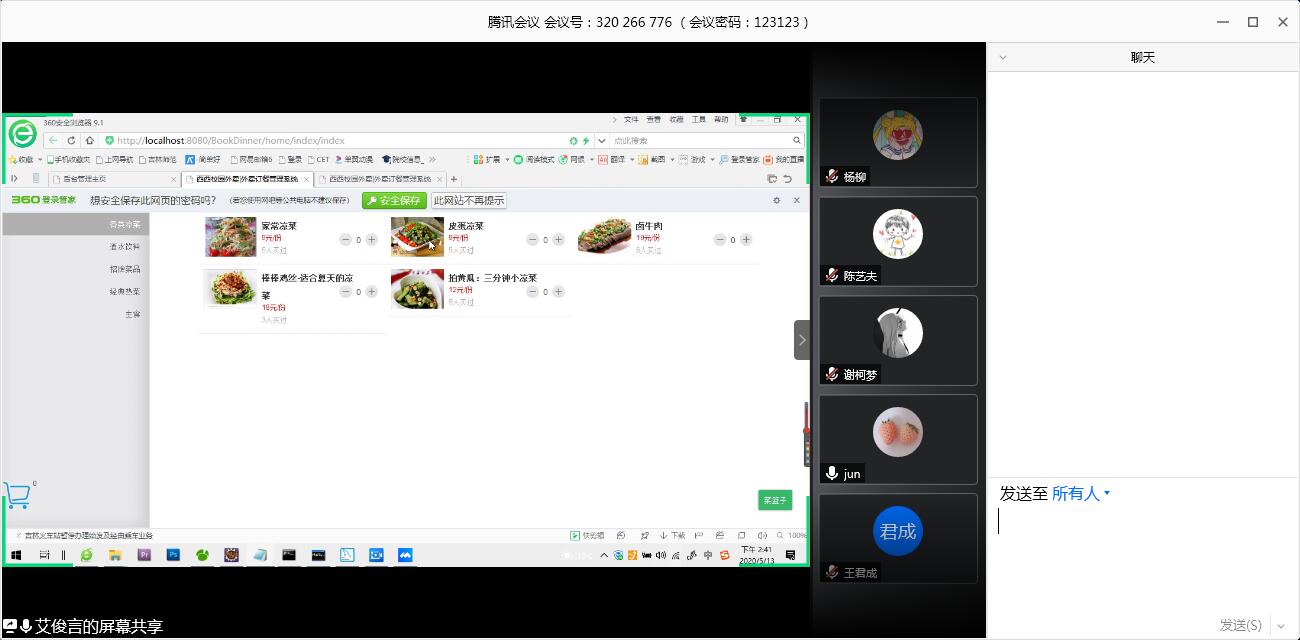Image resolution: width=1300 pixels, height=640 pixels.
Task: Click the 360 browser logo icon
Action: 22,133
